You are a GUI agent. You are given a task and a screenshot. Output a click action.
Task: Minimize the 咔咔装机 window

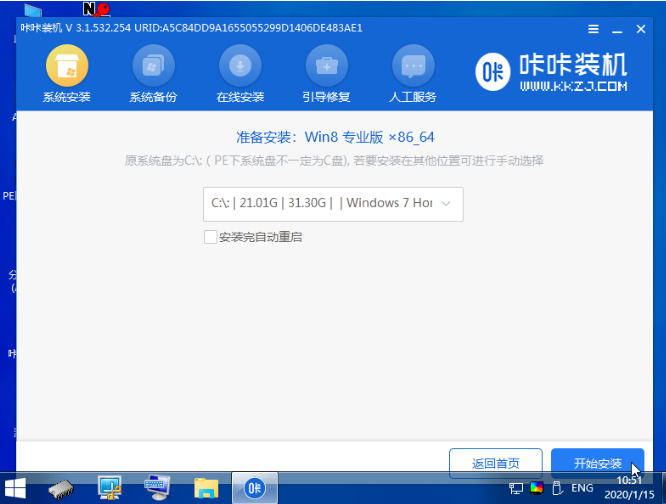615,30
